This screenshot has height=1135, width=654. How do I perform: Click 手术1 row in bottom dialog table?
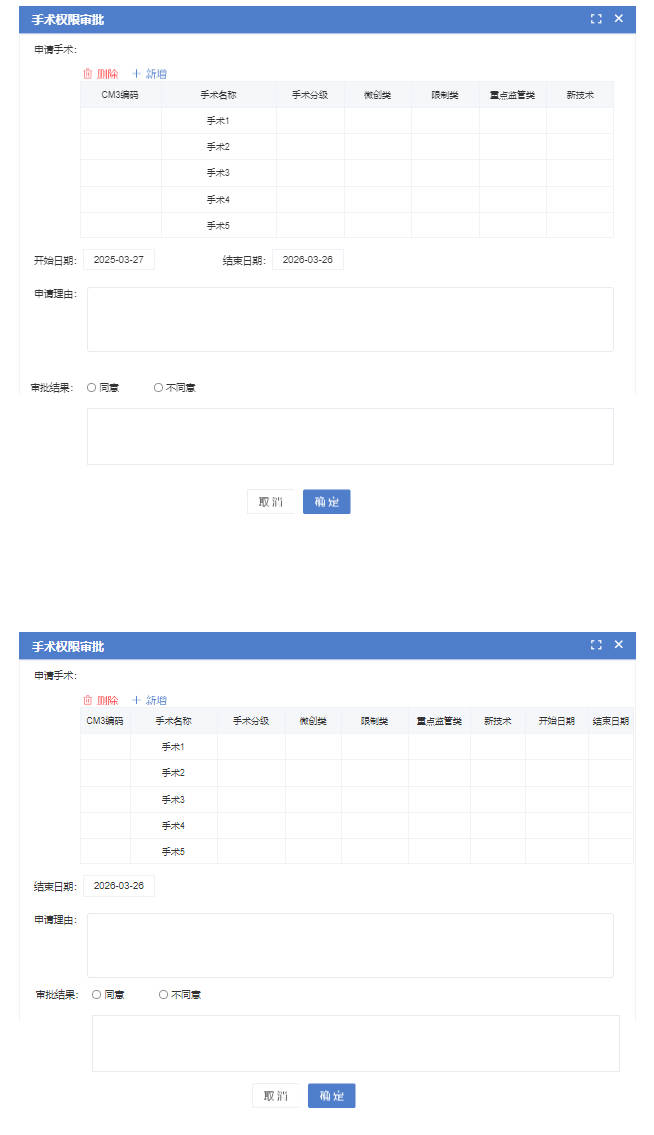coord(357,746)
